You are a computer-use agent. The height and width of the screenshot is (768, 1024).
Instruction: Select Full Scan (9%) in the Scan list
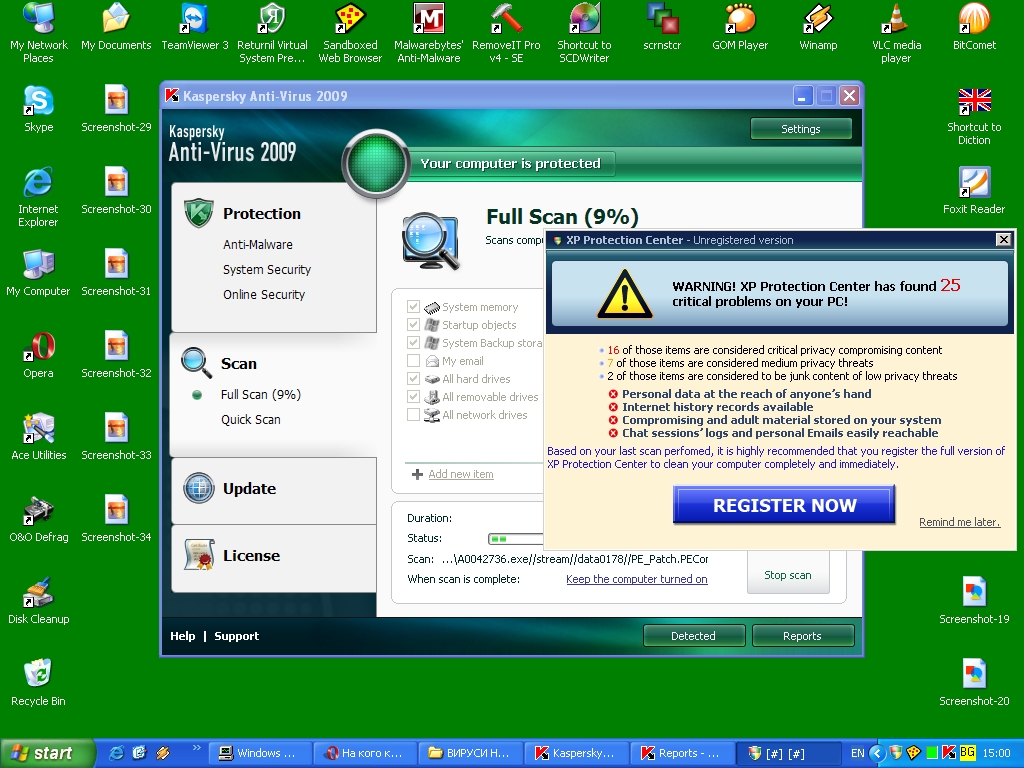click(x=261, y=394)
